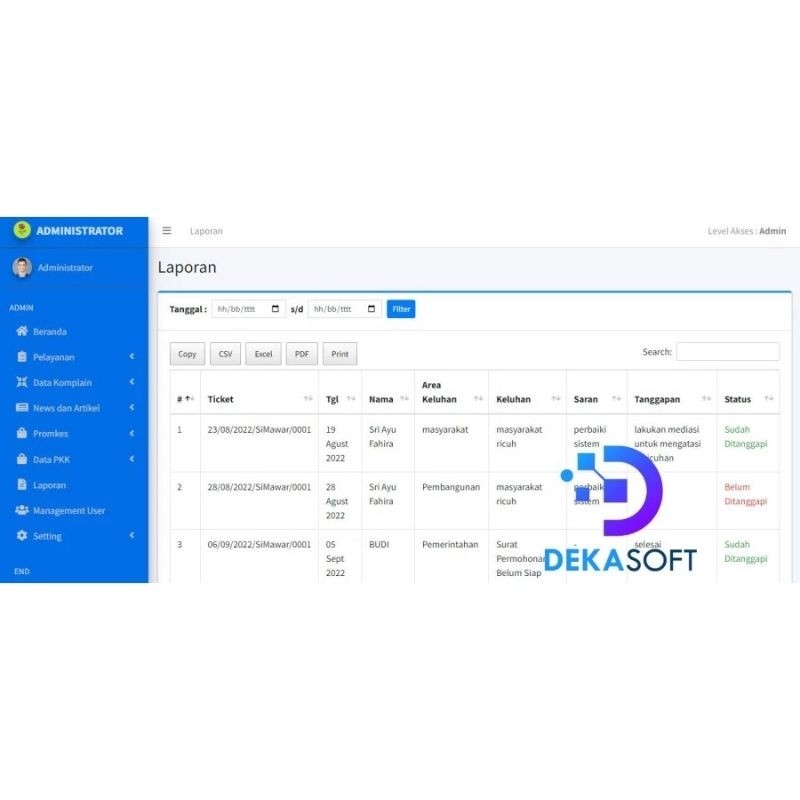Open the start date calendar picker icon
The height and width of the screenshot is (800, 800).
click(276, 309)
